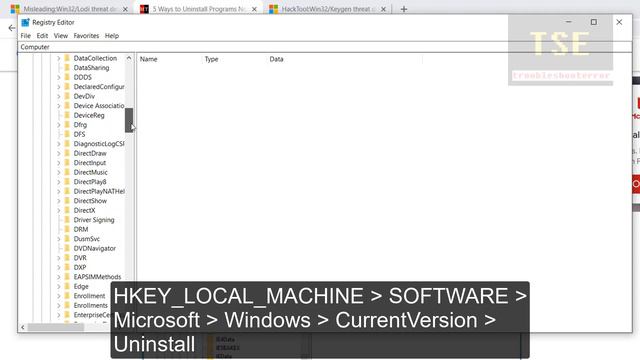Select the DirectX tree entry

[x=84, y=211]
